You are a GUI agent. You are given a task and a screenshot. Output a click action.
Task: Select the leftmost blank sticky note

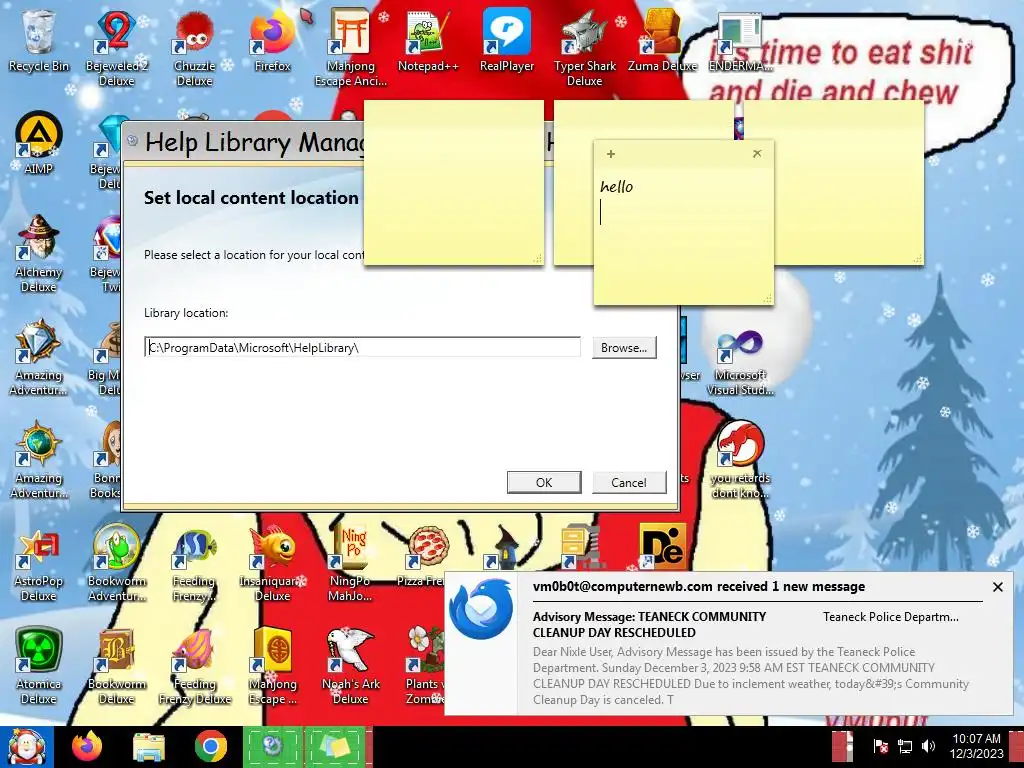click(454, 183)
